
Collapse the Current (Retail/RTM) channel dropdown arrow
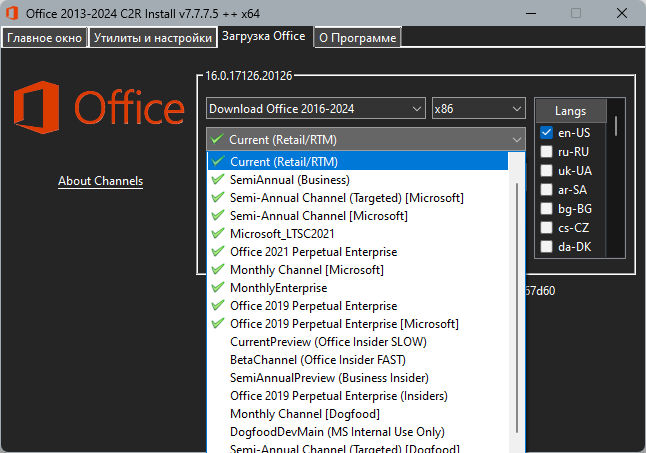coord(517,140)
